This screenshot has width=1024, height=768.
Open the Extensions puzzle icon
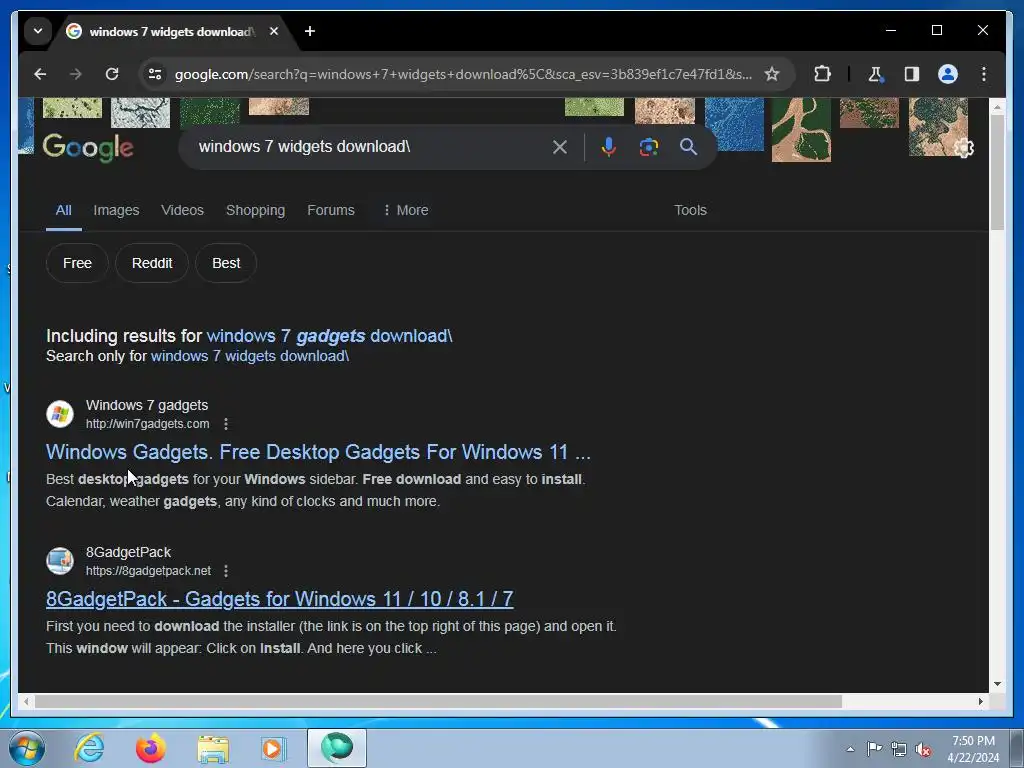pyautogui.click(x=822, y=74)
